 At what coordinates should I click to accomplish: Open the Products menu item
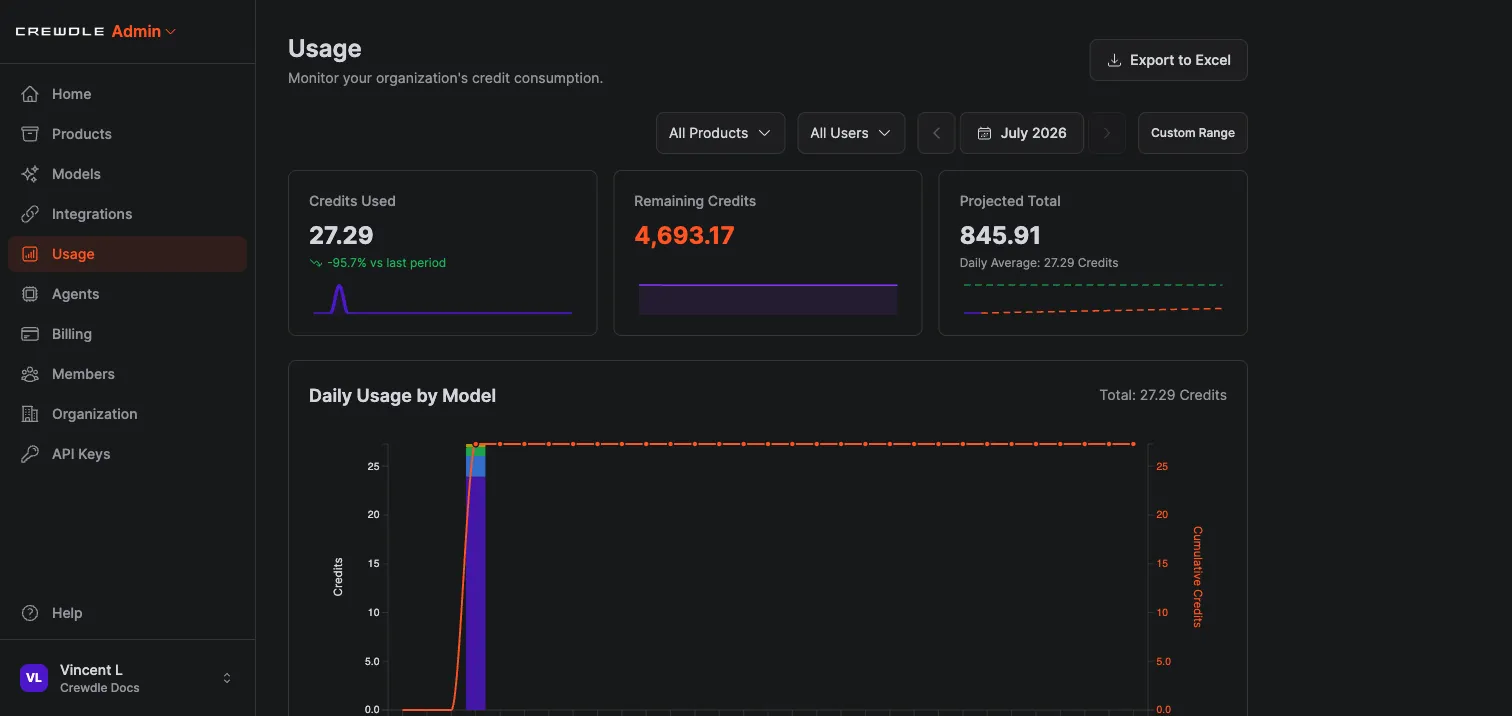(x=127, y=134)
